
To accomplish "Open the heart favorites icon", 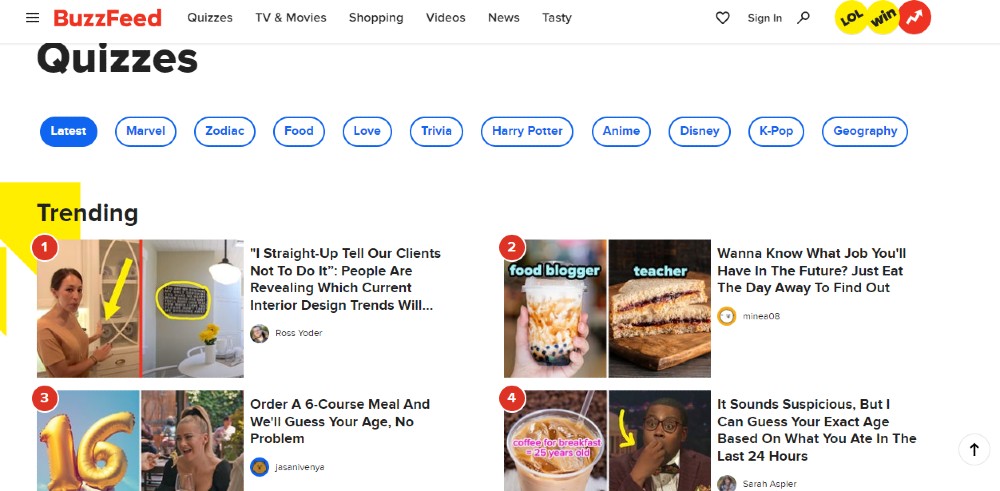I will 723,18.
